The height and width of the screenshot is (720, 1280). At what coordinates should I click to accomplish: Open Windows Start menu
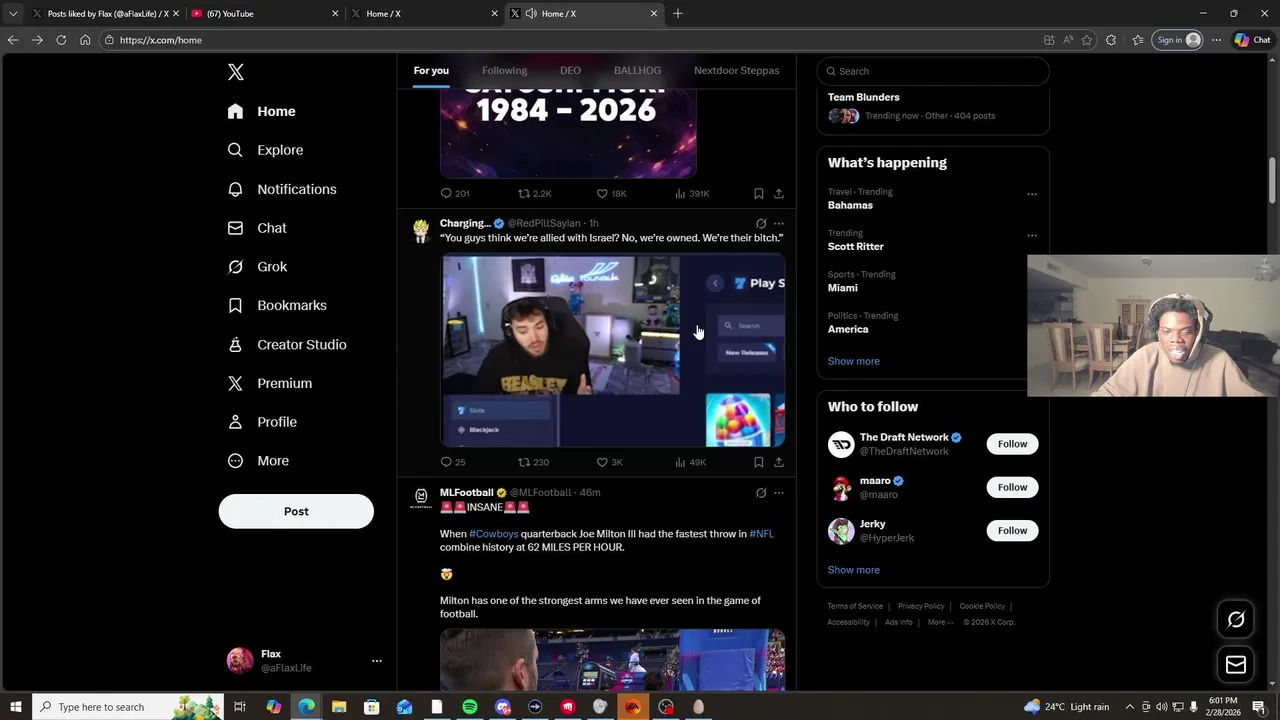point(16,707)
